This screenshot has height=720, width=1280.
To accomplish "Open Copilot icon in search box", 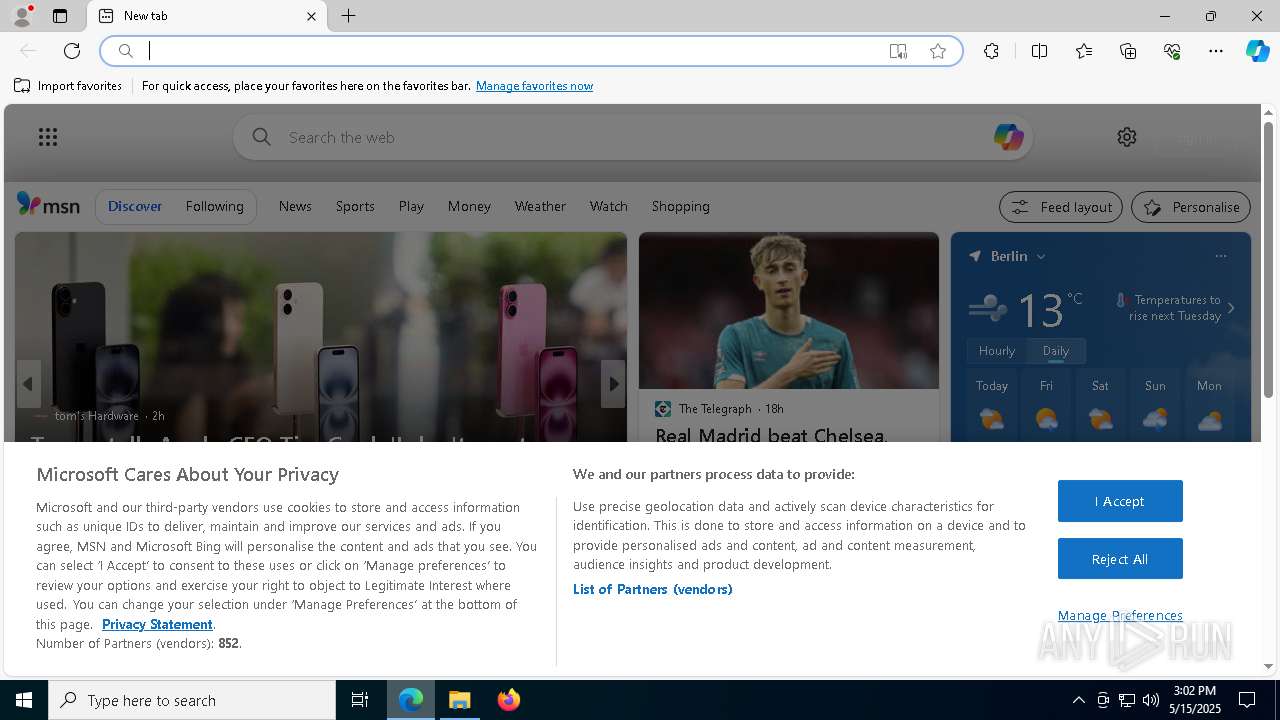I will tap(1008, 137).
